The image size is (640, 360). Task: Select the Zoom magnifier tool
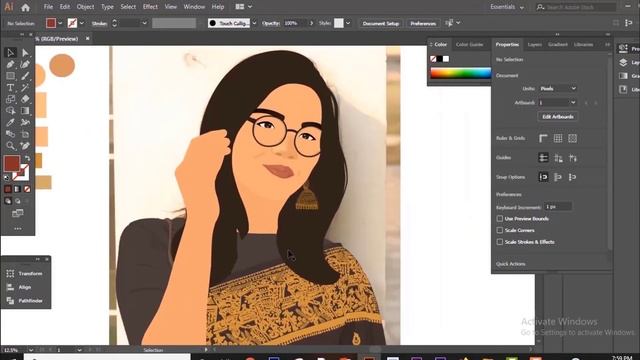pyautogui.click(x=10, y=146)
